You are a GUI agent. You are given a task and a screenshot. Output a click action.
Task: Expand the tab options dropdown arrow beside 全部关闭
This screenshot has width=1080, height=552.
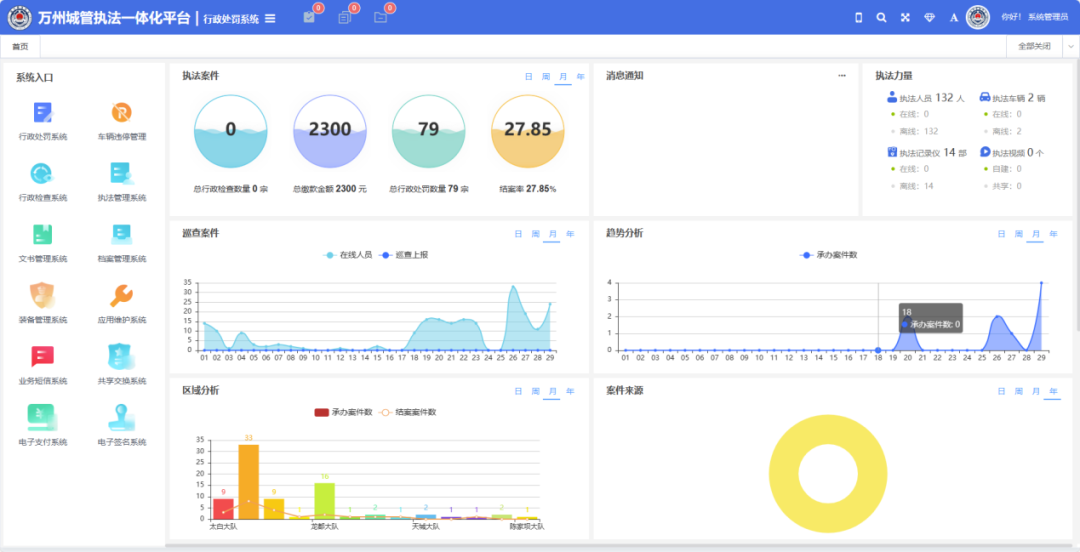coord(1069,46)
